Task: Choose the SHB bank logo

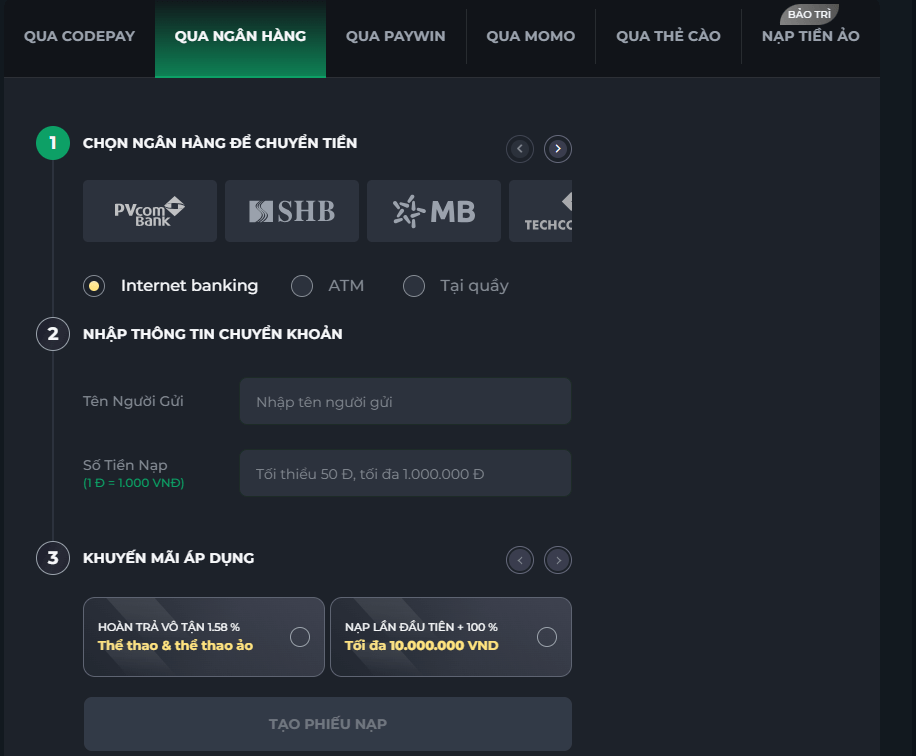Action: point(292,211)
